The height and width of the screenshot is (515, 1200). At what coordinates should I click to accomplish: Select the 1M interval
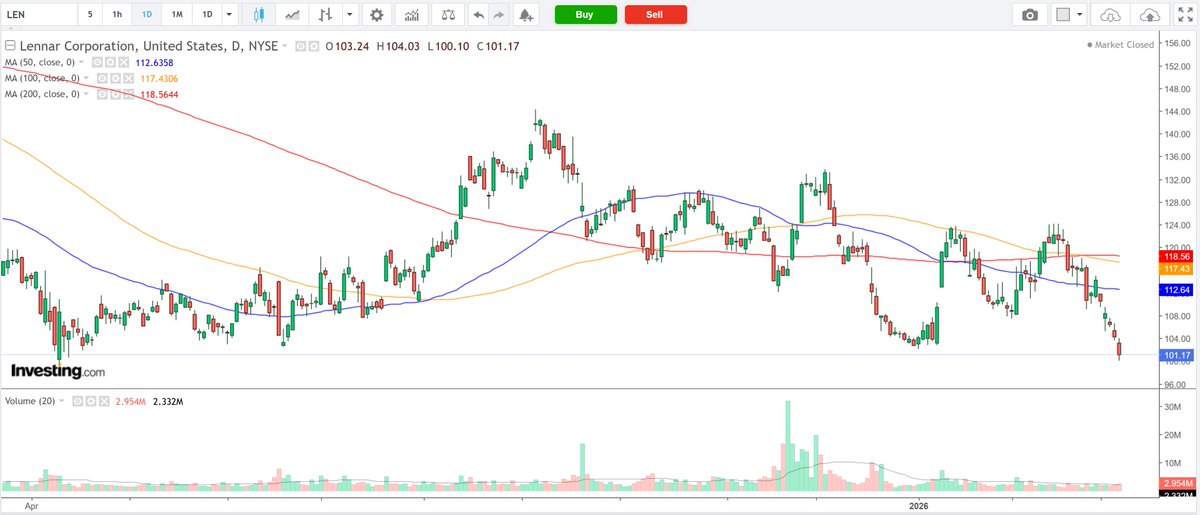(x=177, y=15)
